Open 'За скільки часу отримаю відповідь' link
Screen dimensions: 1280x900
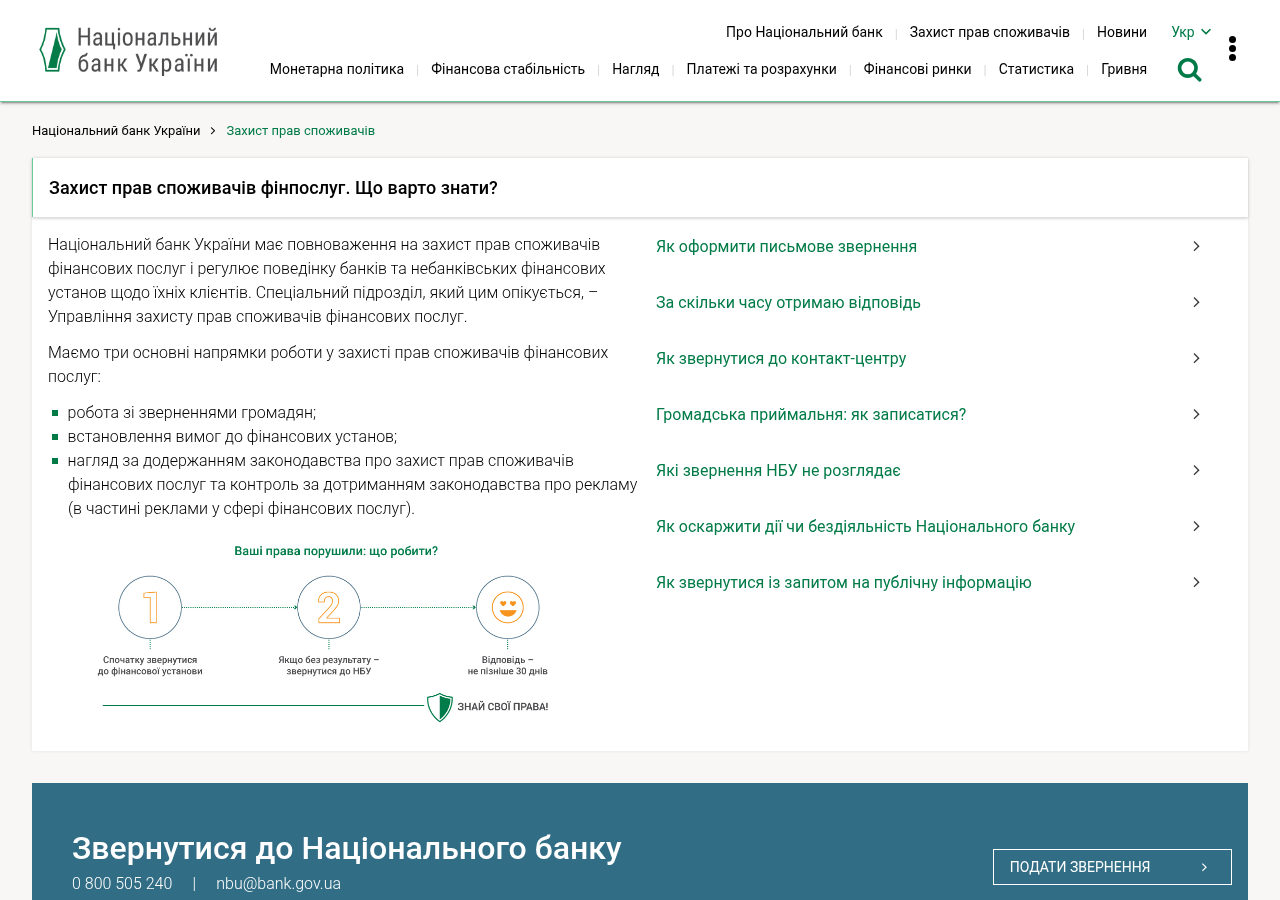pyautogui.click(x=788, y=302)
